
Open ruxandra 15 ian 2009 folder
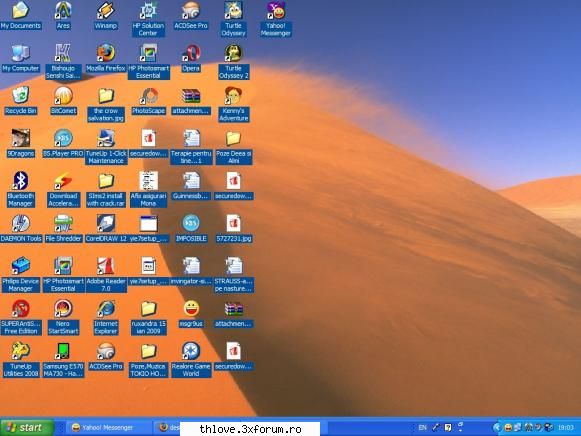click(148, 317)
